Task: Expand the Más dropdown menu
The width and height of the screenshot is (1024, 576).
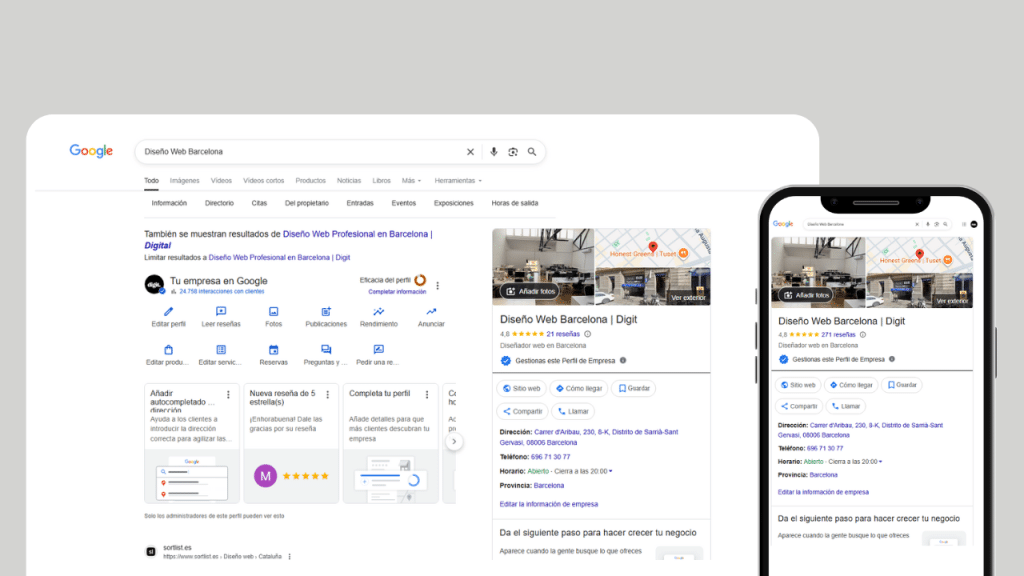Action: point(410,181)
